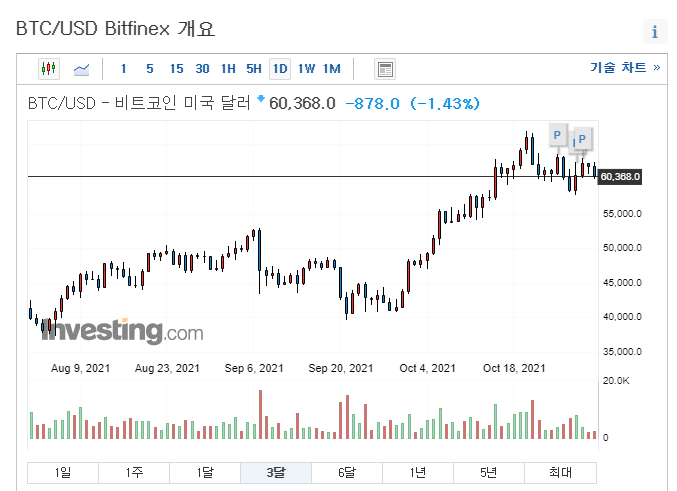Open the 기술 차트 link
This screenshot has height=491, width=677.
(x=625, y=67)
